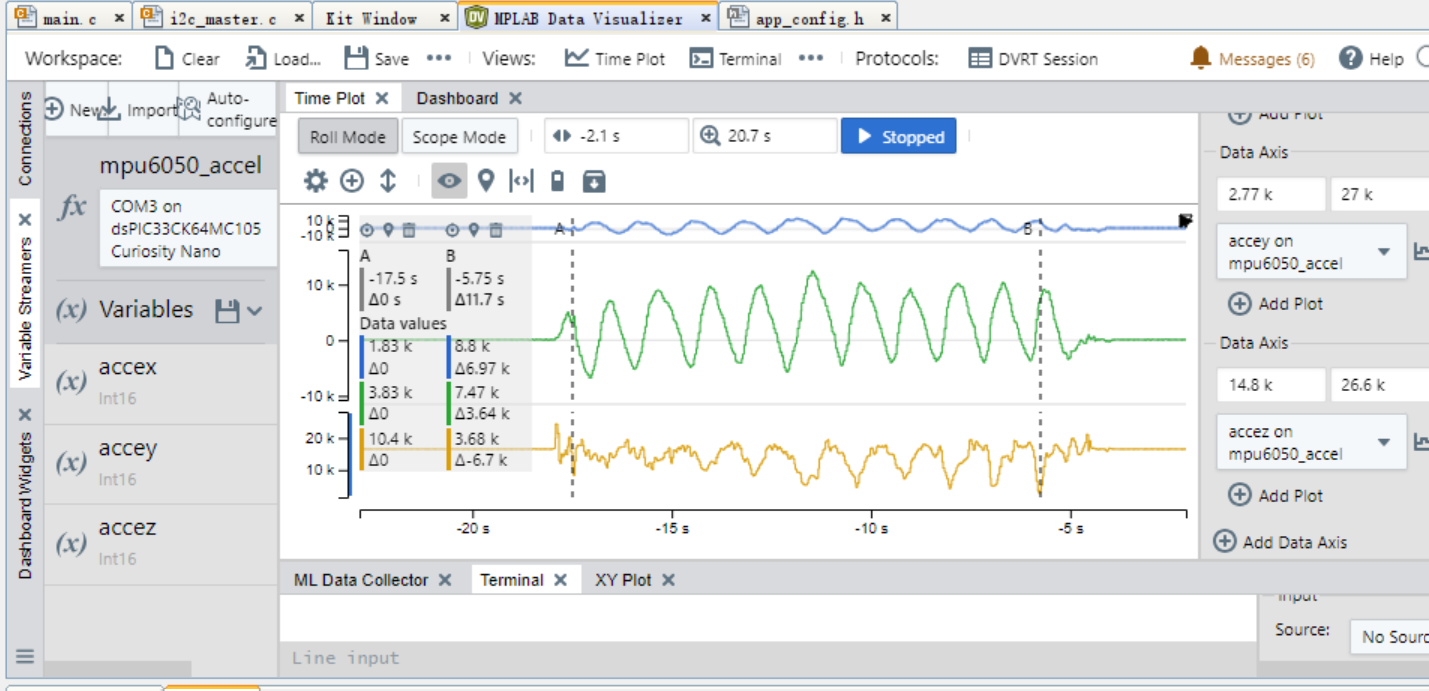The image size is (1429, 691).
Task: Click the marker pin icon in plot toolbar
Action: [486, 180]
